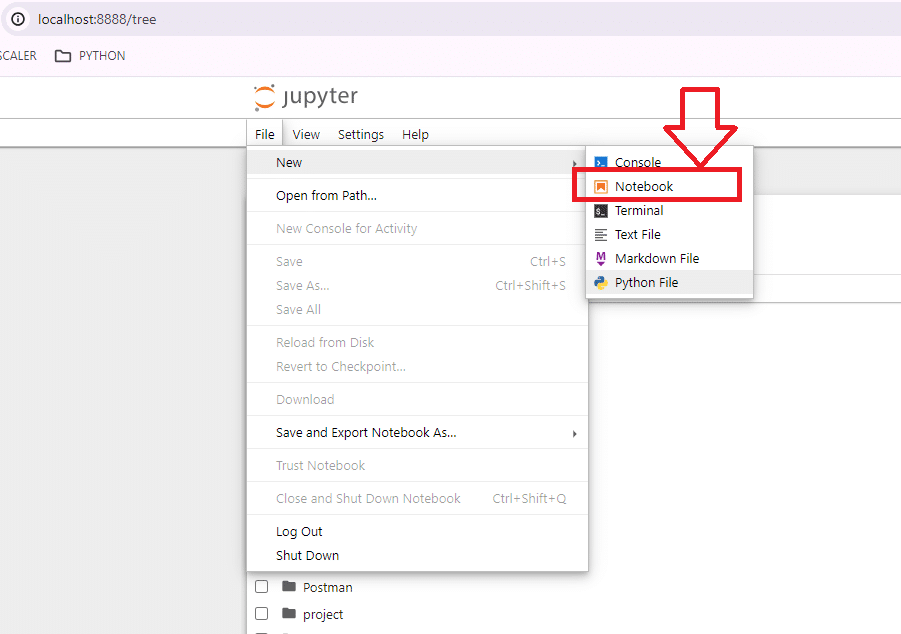Click greyed Reload from Disk entry

pos(417,343)
